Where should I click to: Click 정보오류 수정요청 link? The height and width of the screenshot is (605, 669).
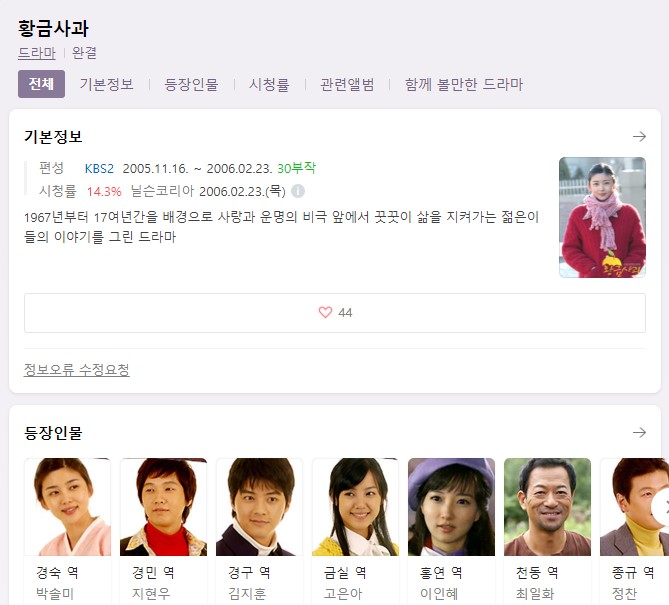77,369
